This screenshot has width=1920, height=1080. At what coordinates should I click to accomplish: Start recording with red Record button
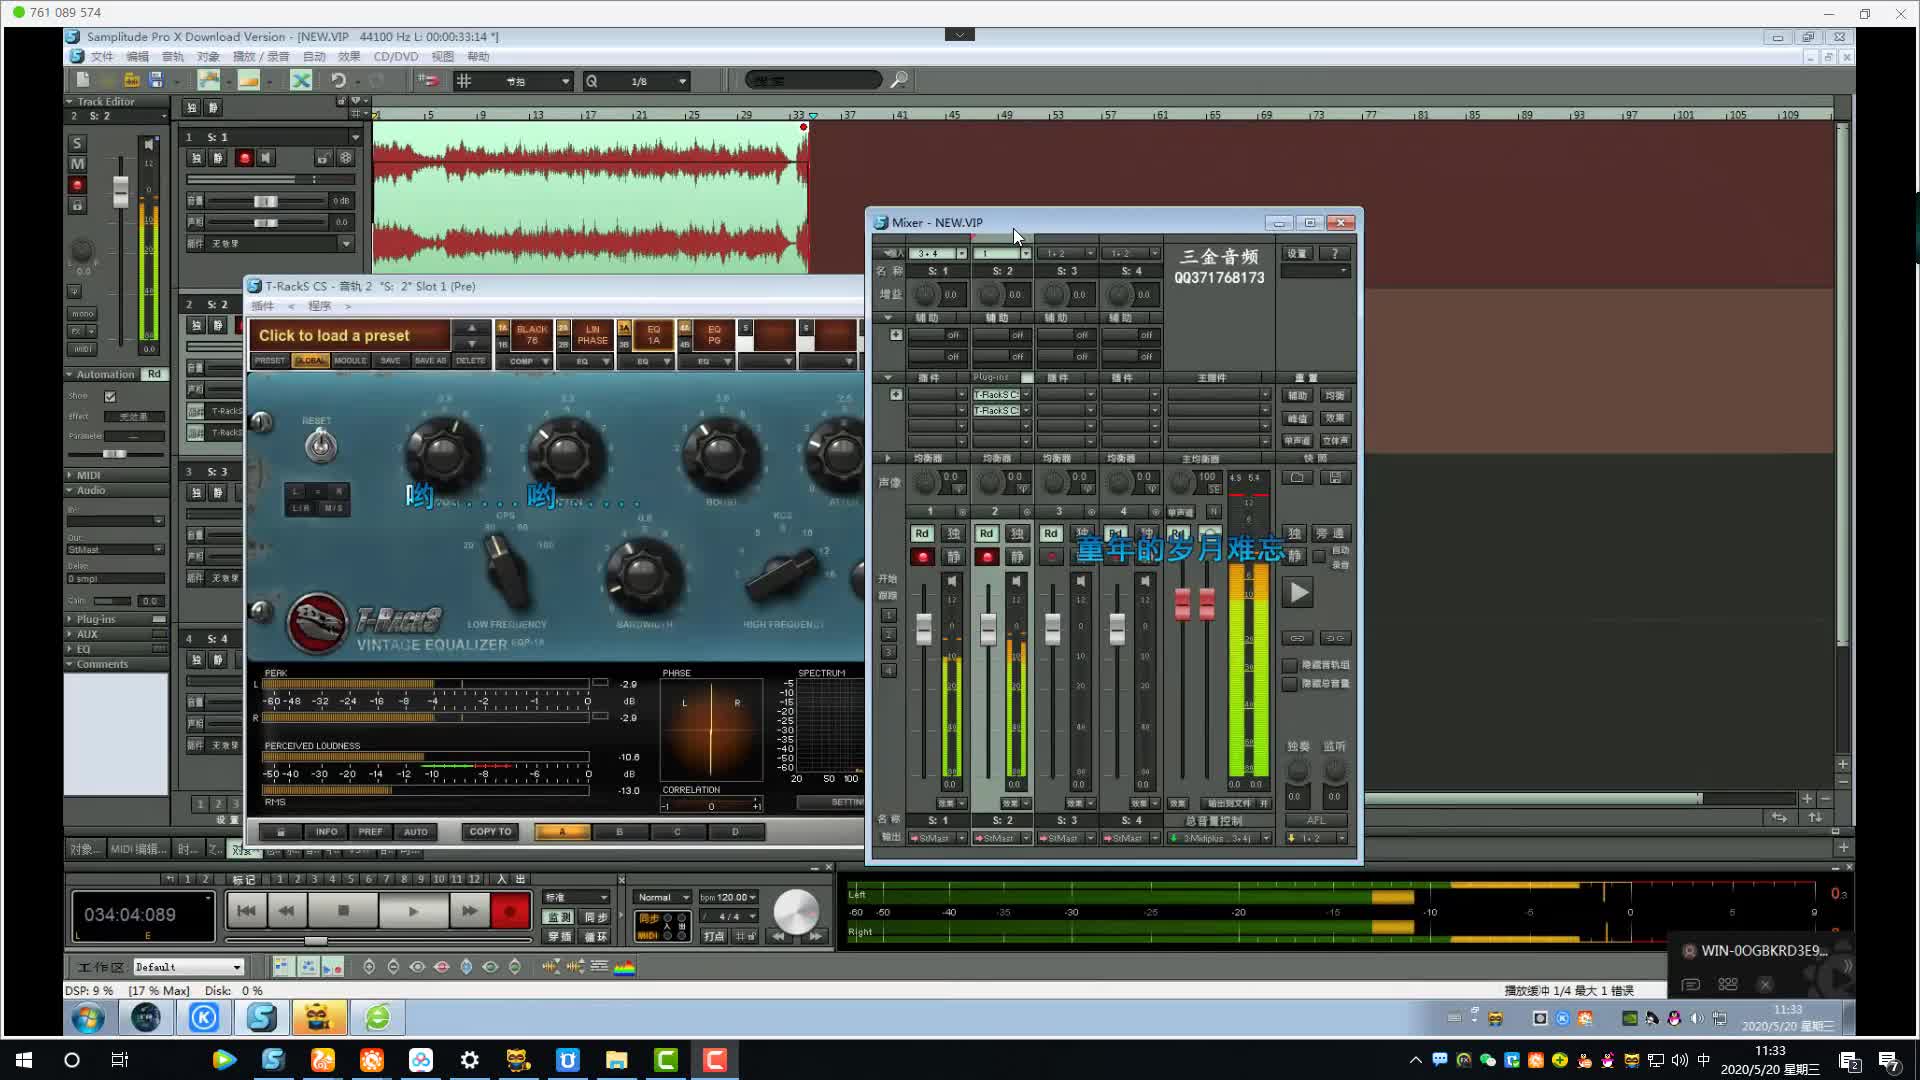pyautogui.click(x=510, y=911)
